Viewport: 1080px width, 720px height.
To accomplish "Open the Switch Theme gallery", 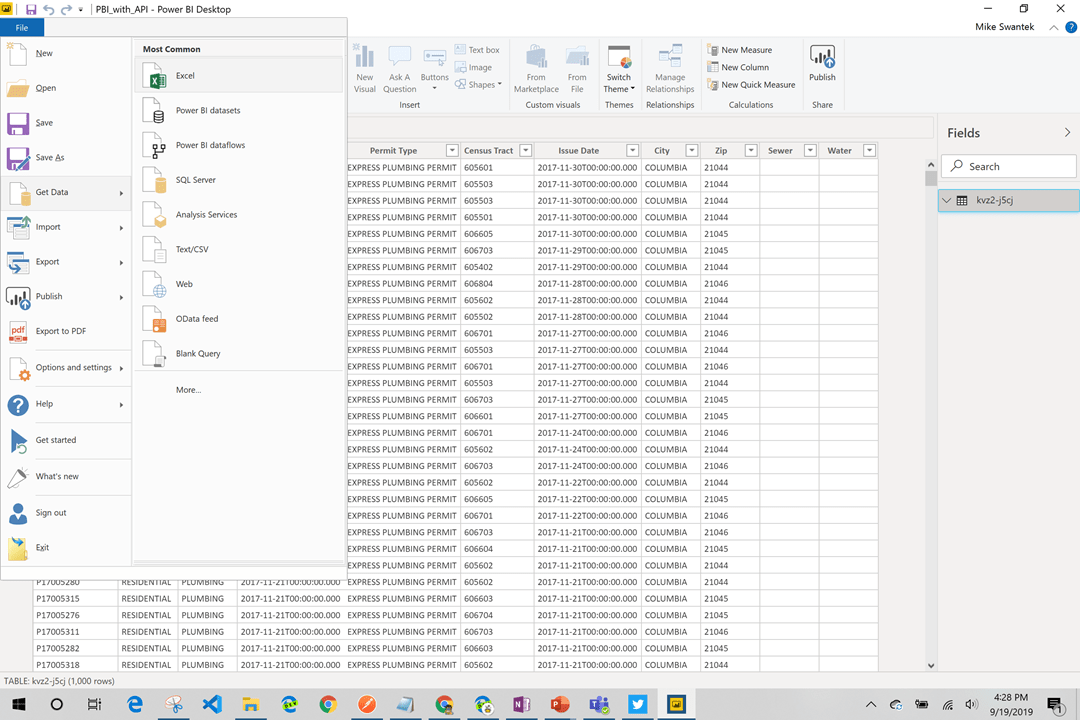I will 619,68.
